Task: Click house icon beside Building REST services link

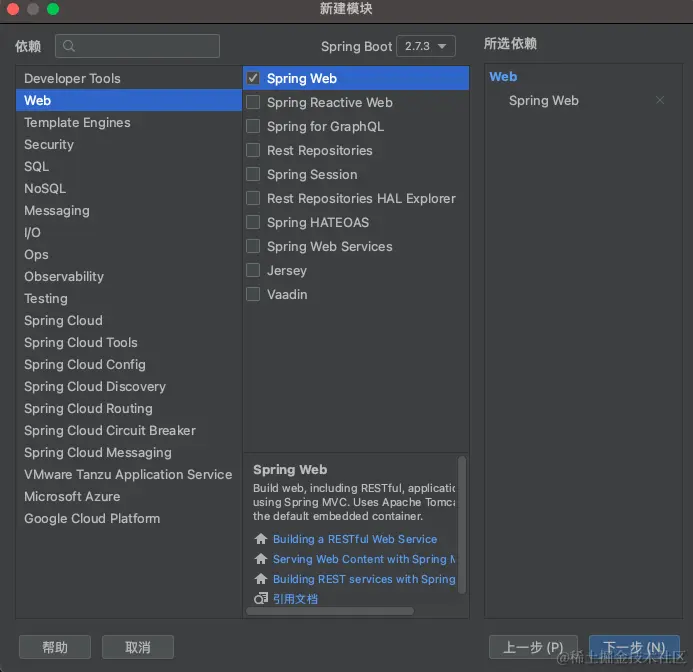Action: click(261, 579)
